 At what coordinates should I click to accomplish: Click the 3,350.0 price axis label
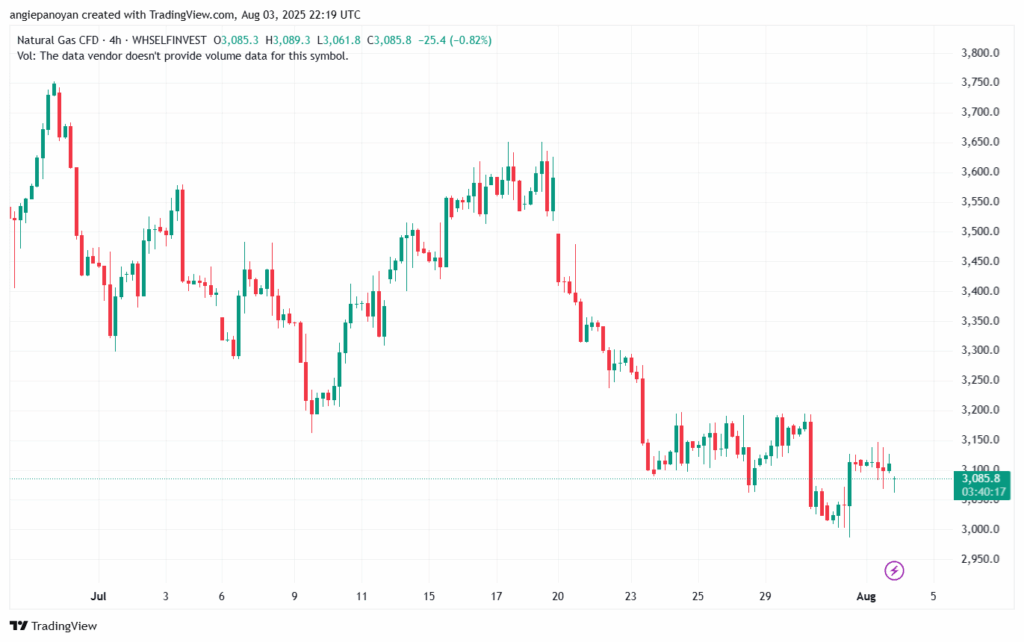[x=980, y=321]
